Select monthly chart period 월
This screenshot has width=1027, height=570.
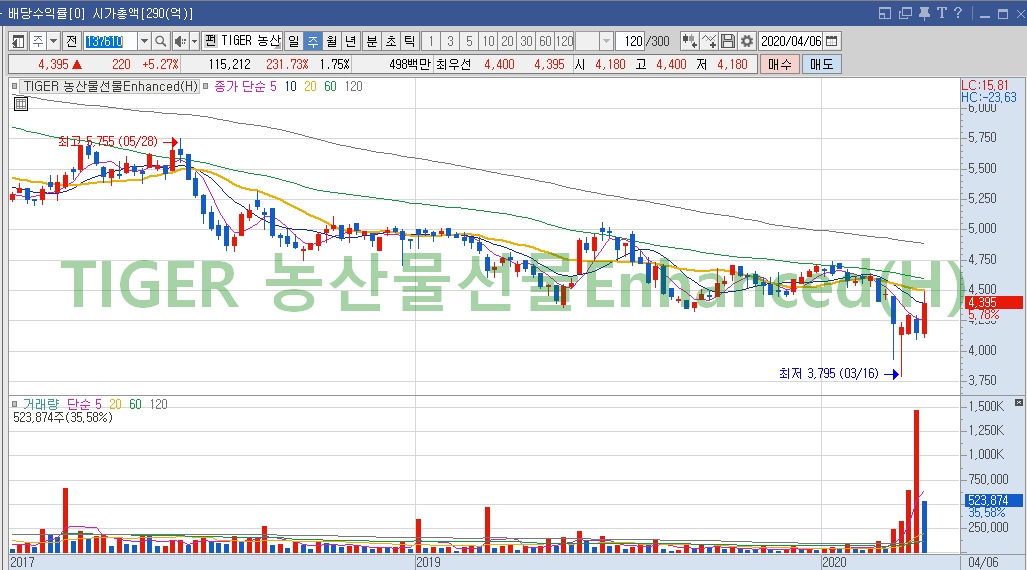click(x=332, y=41)
